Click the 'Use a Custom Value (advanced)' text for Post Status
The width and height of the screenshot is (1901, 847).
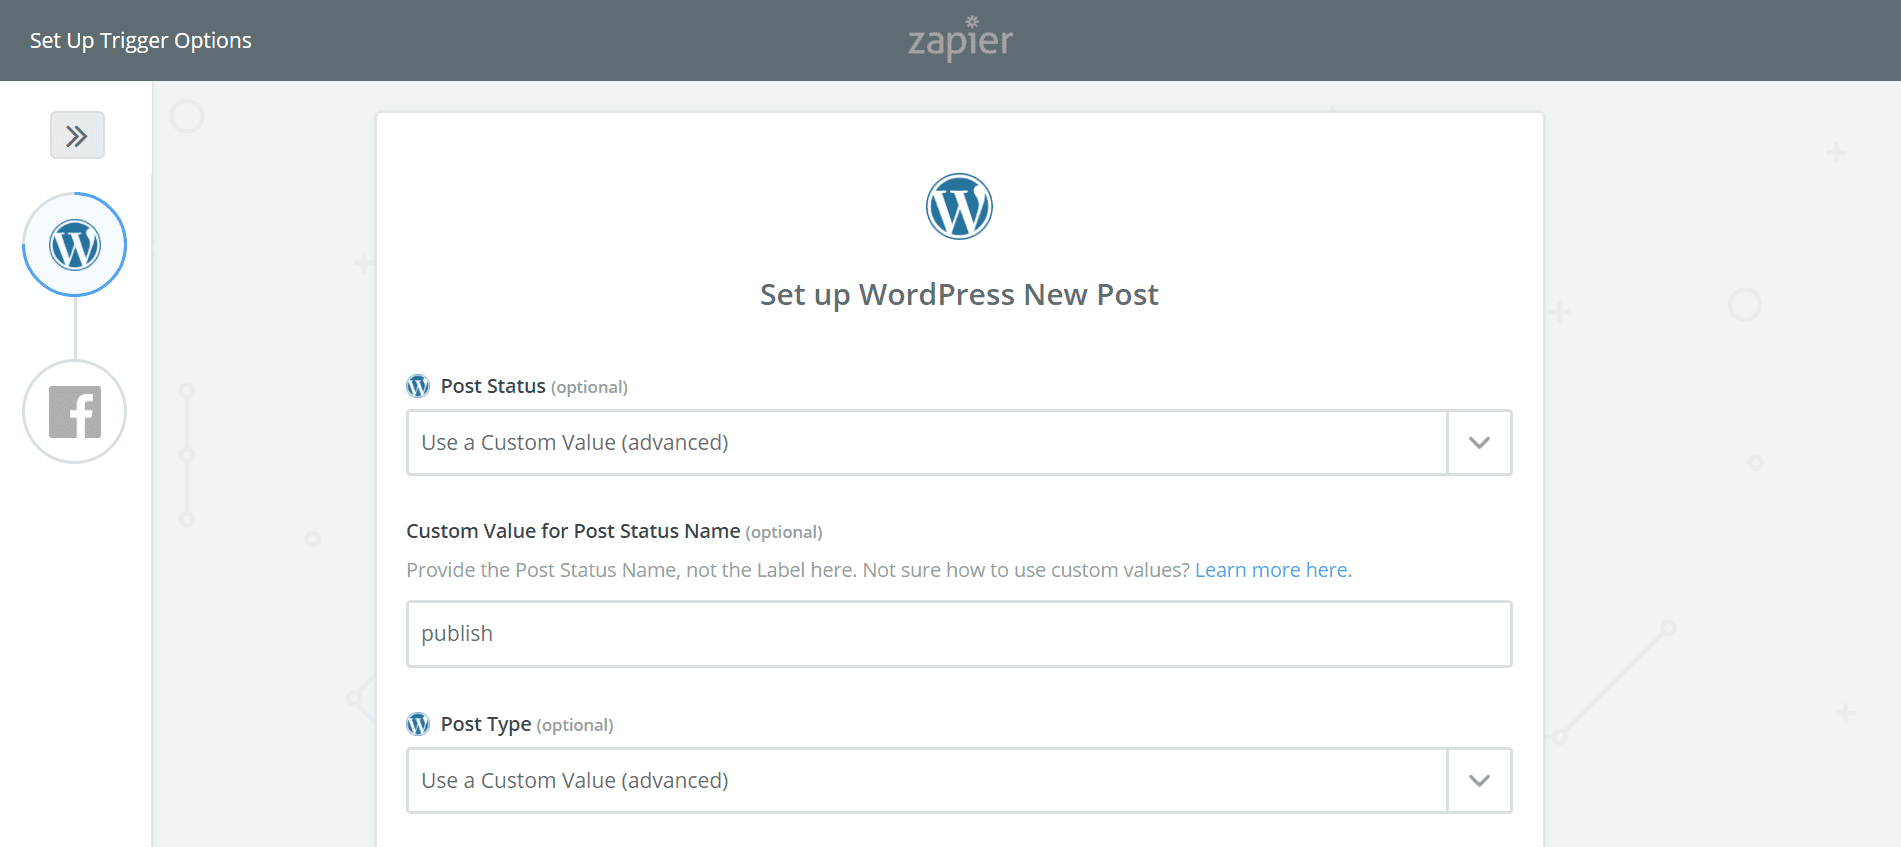point(574,442)
